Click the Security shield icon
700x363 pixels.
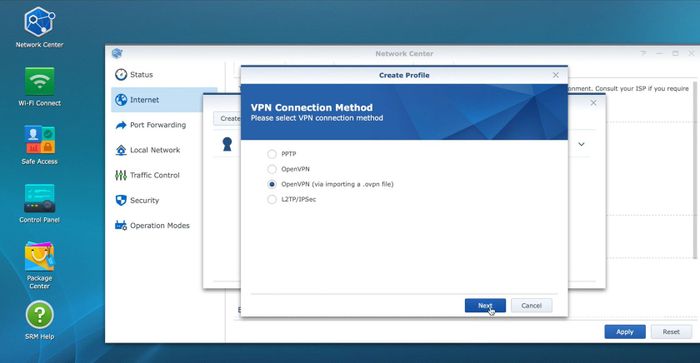(121, 200)
